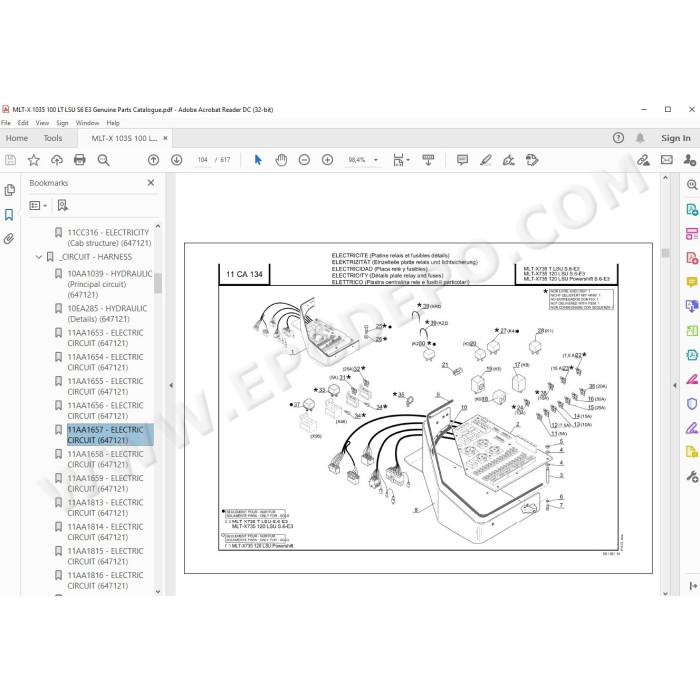Open the Window menu
Image resolution: width=700 pixels, height=700 pixels.
point(87,123)
